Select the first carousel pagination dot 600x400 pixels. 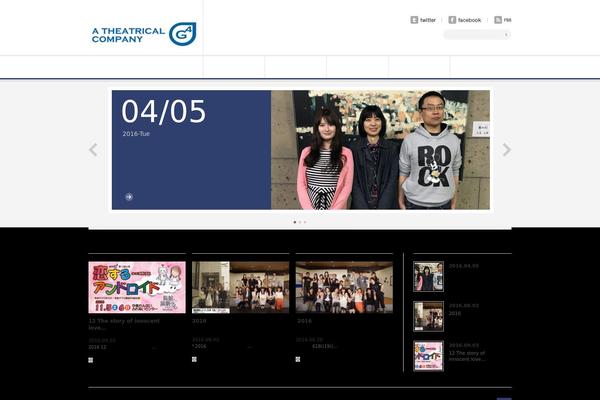[295, 222]
